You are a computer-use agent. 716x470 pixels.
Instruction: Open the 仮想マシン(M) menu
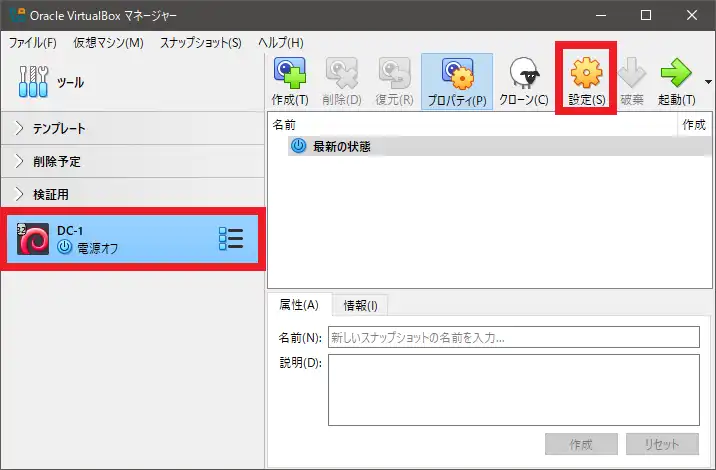(x=108, y=43)
